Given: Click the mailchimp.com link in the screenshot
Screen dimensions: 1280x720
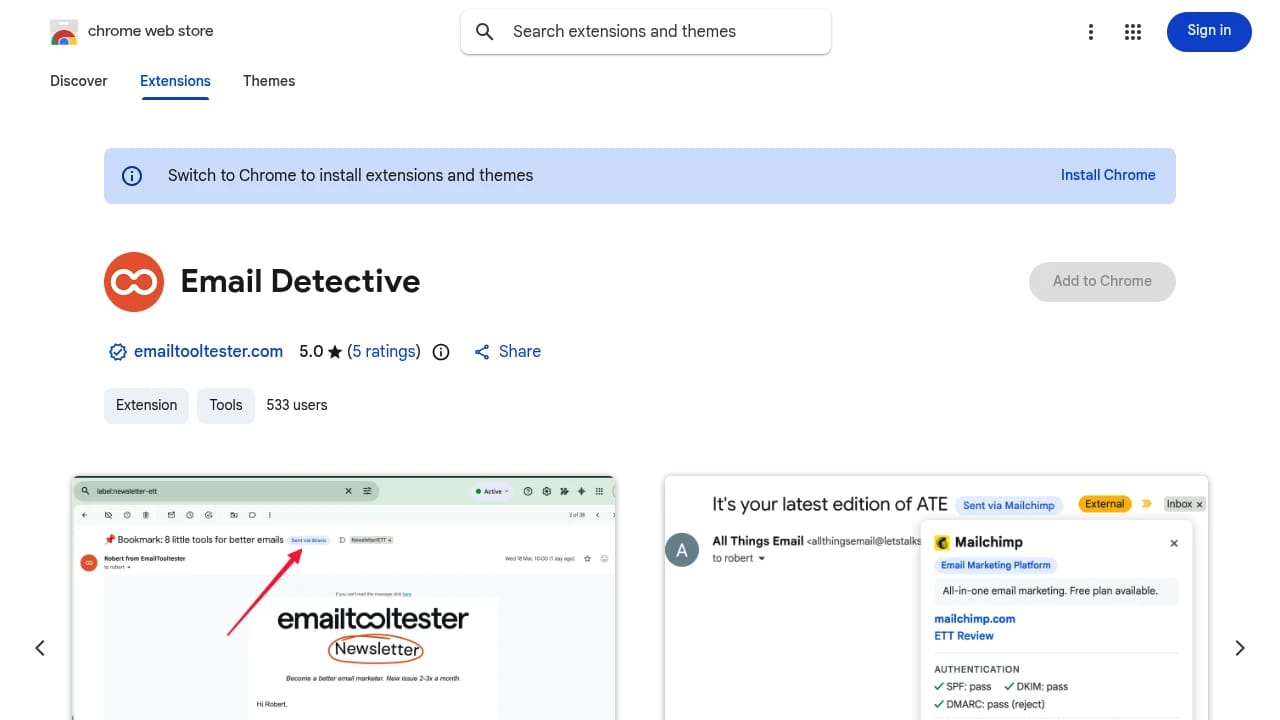Looking at the screenshot, I should tap(975, 619).
